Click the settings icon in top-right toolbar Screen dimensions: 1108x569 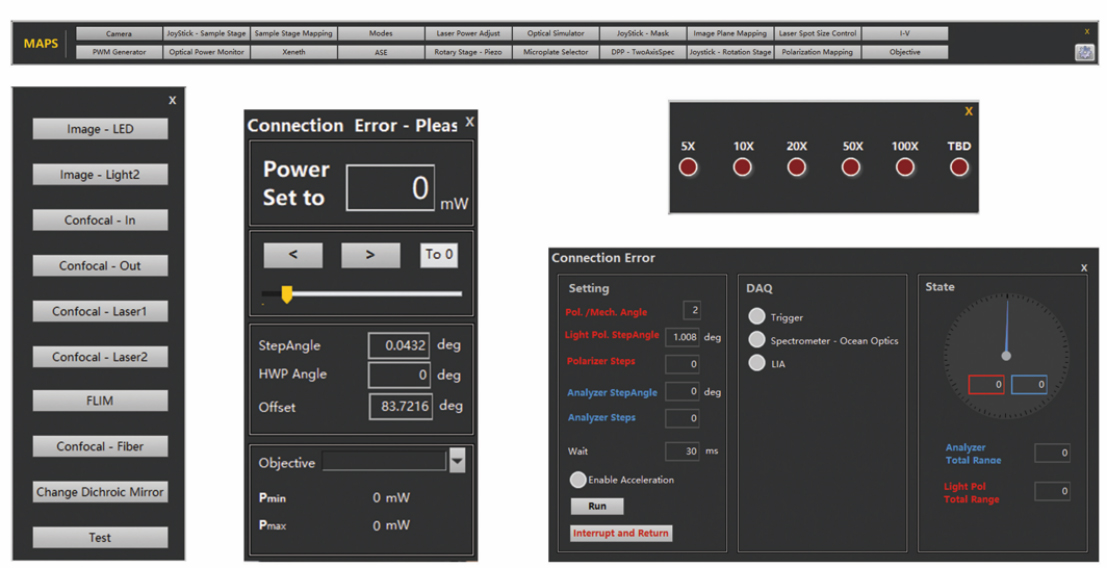tap(1084, 52)
